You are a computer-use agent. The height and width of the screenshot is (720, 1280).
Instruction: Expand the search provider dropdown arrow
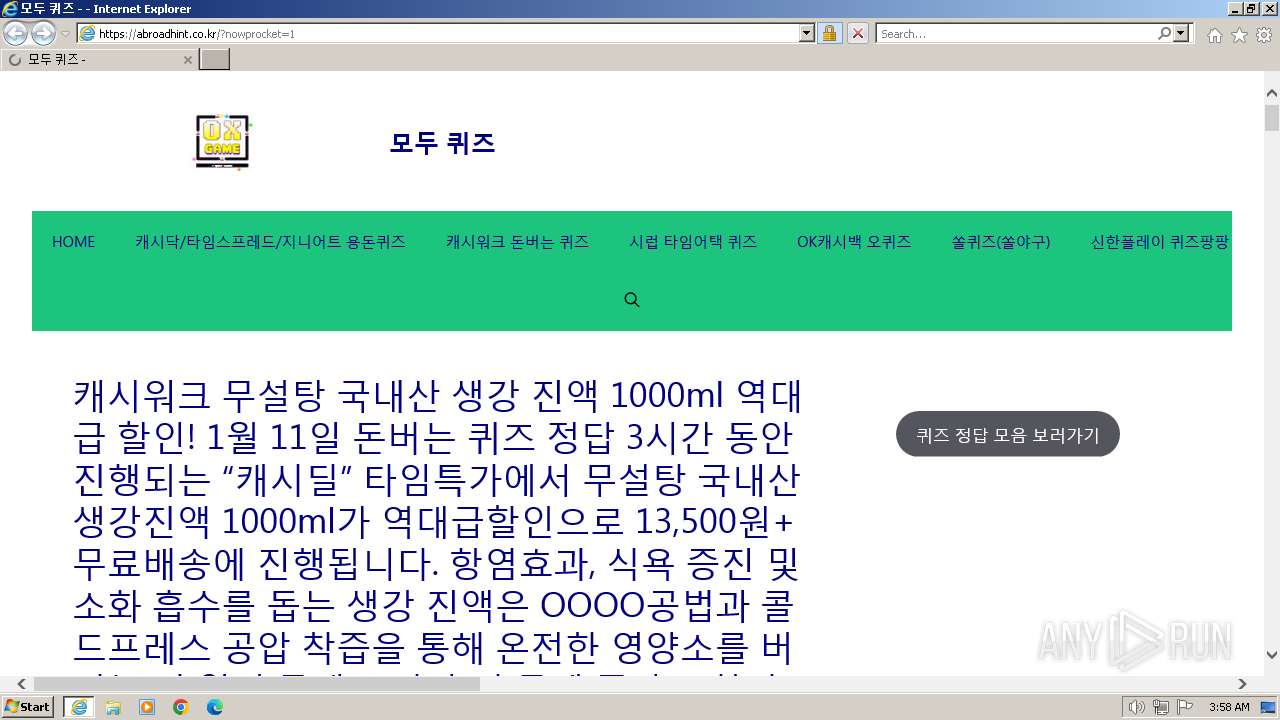click(1182, 33)
